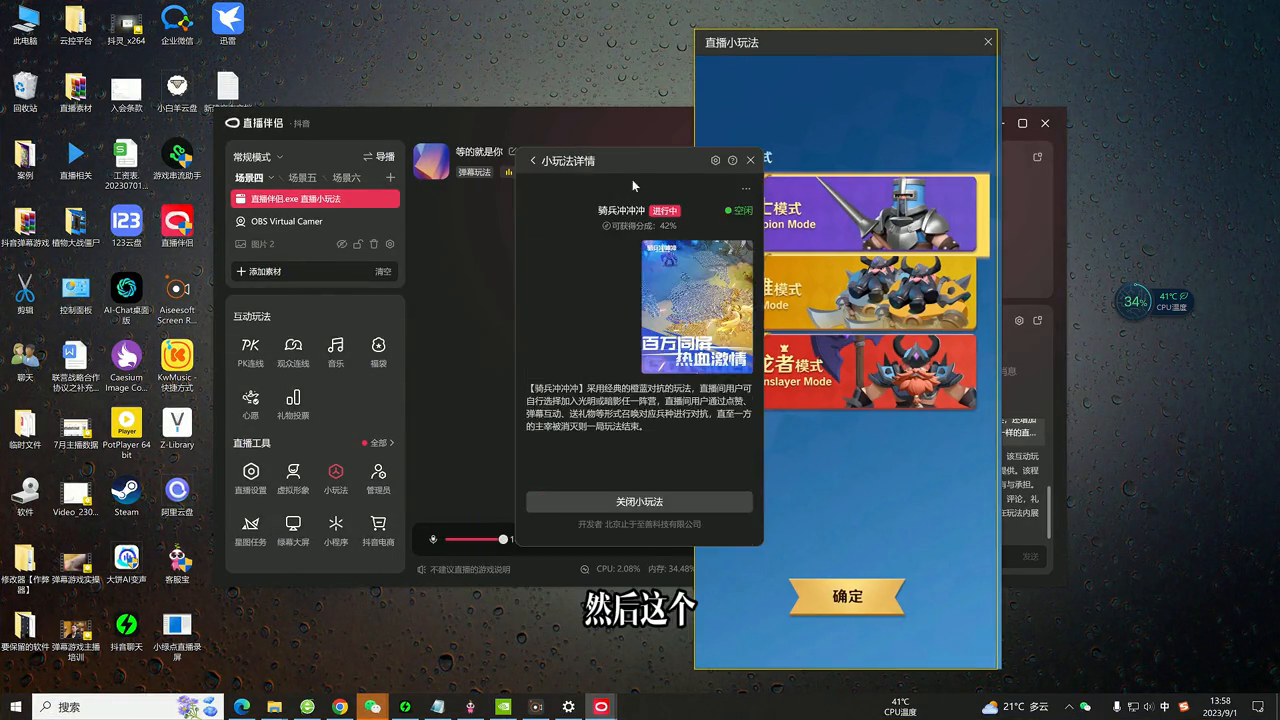This screenshot has width=1280, height=720.
Task: Switch to 场景五 scene tab
Action: point(302,178)
